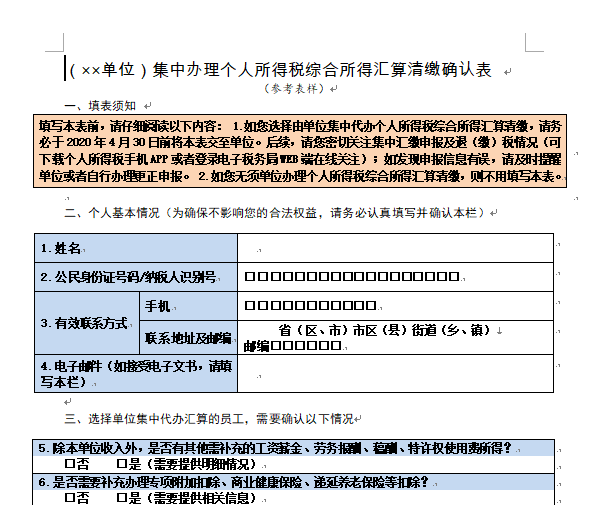Screen dimensions: 597x505
Task: Click the 联系地址及邮编 label cell
Action: (188, 338)
